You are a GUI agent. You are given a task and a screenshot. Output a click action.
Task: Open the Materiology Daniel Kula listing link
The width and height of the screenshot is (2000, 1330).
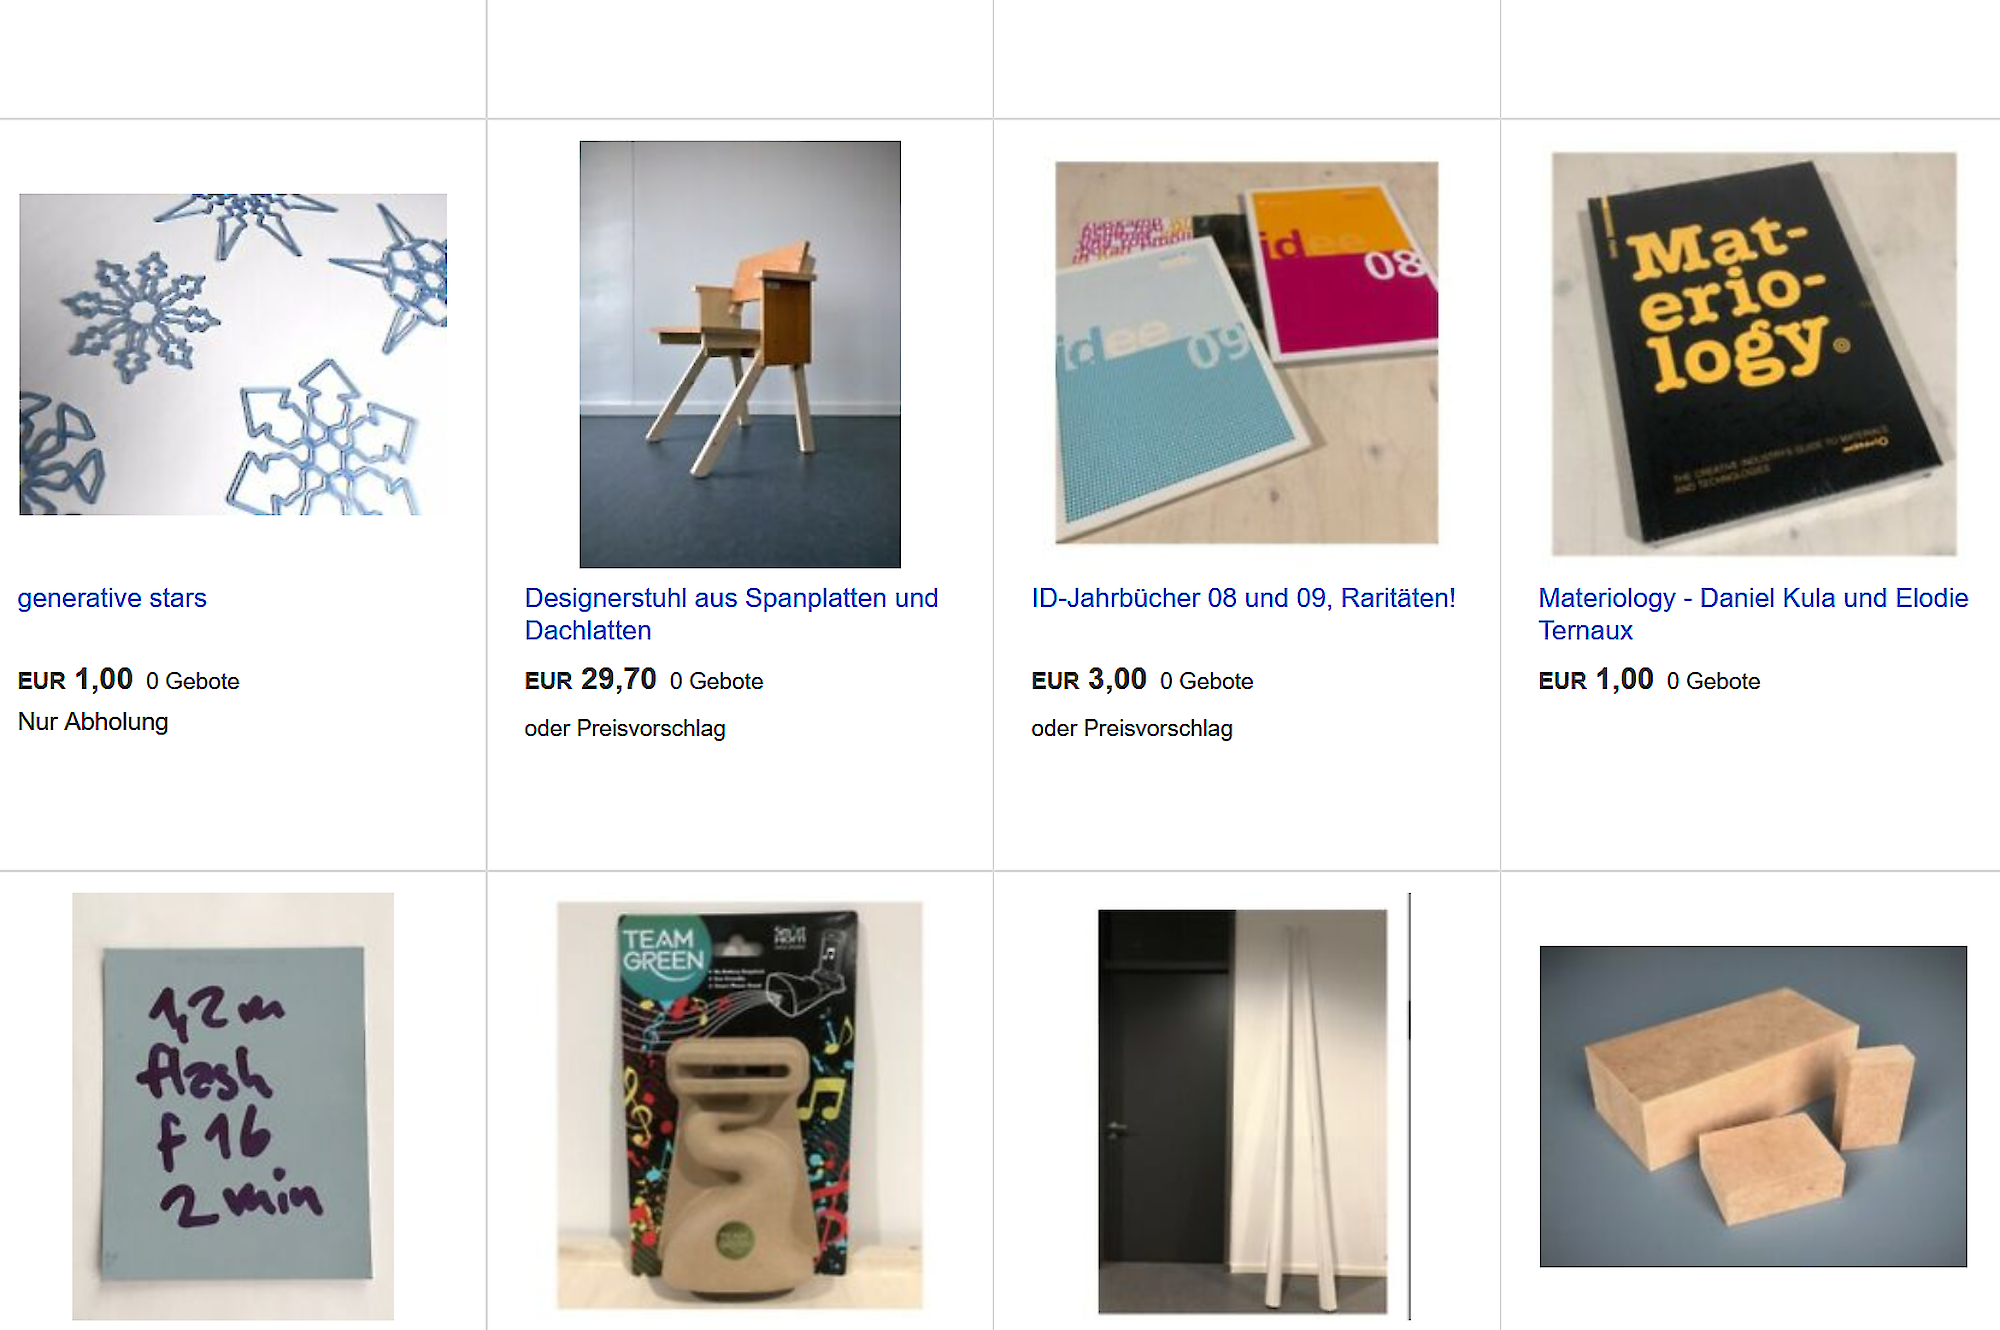pyautogui.click(x=1753, y=614)
